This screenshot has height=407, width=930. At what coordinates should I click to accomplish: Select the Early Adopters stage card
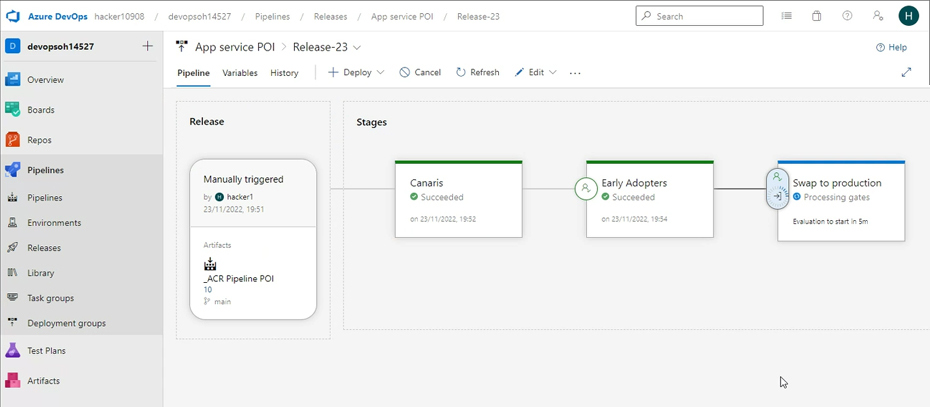[x=649, y=199]
